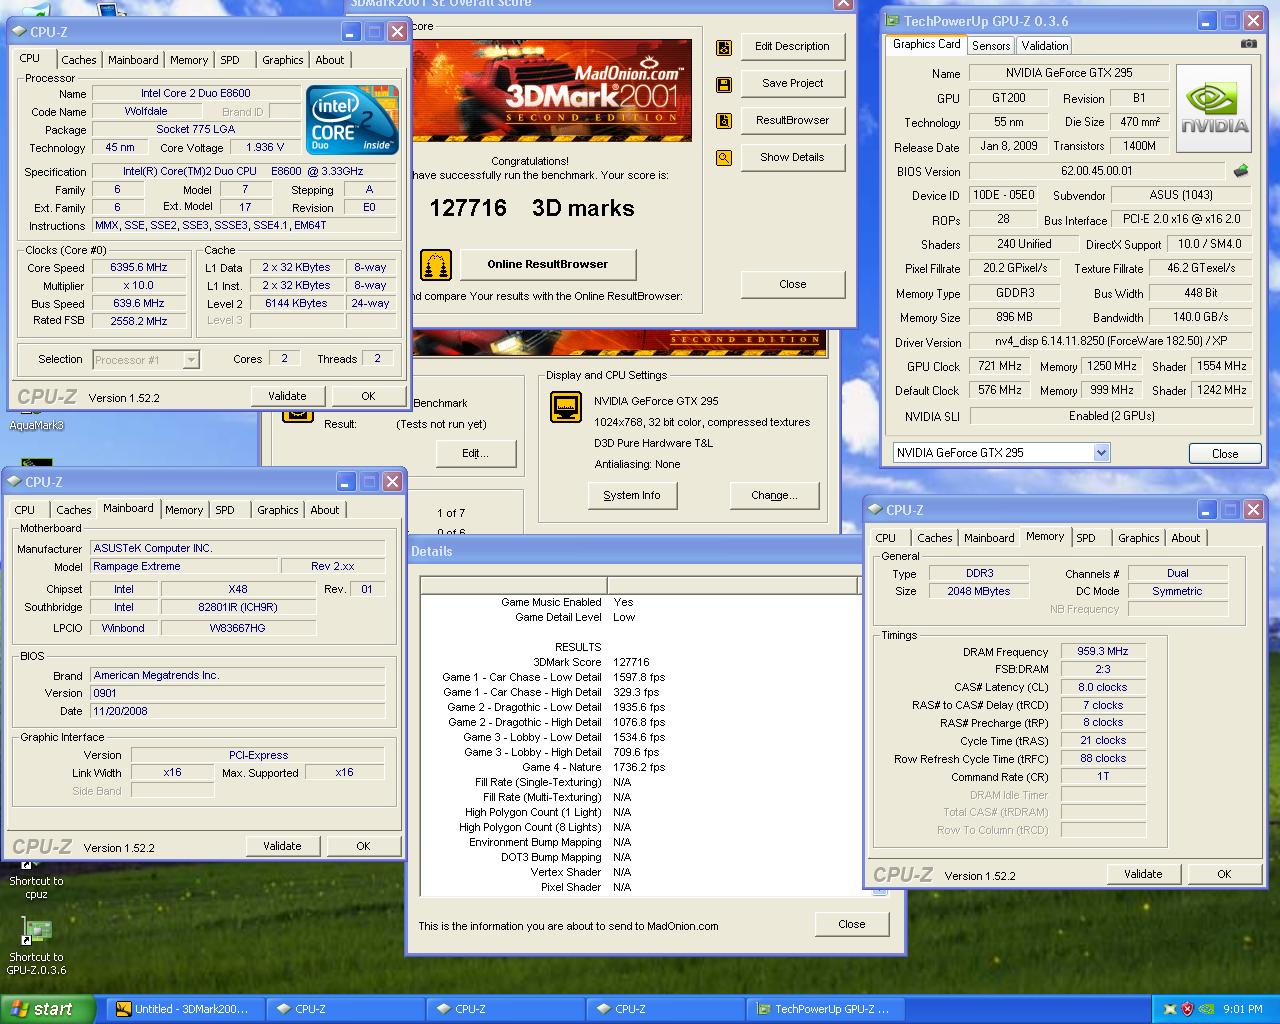Select the Shortcut to GPU-Z.0.3.6 desktop icon
This screenshot has width=1280, height=1024.
(x=36, y=947)
